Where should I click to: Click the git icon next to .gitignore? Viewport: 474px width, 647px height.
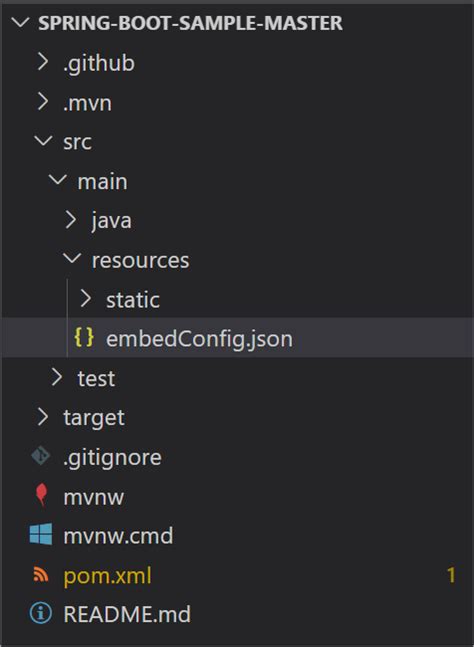click(x=41, y=456)
